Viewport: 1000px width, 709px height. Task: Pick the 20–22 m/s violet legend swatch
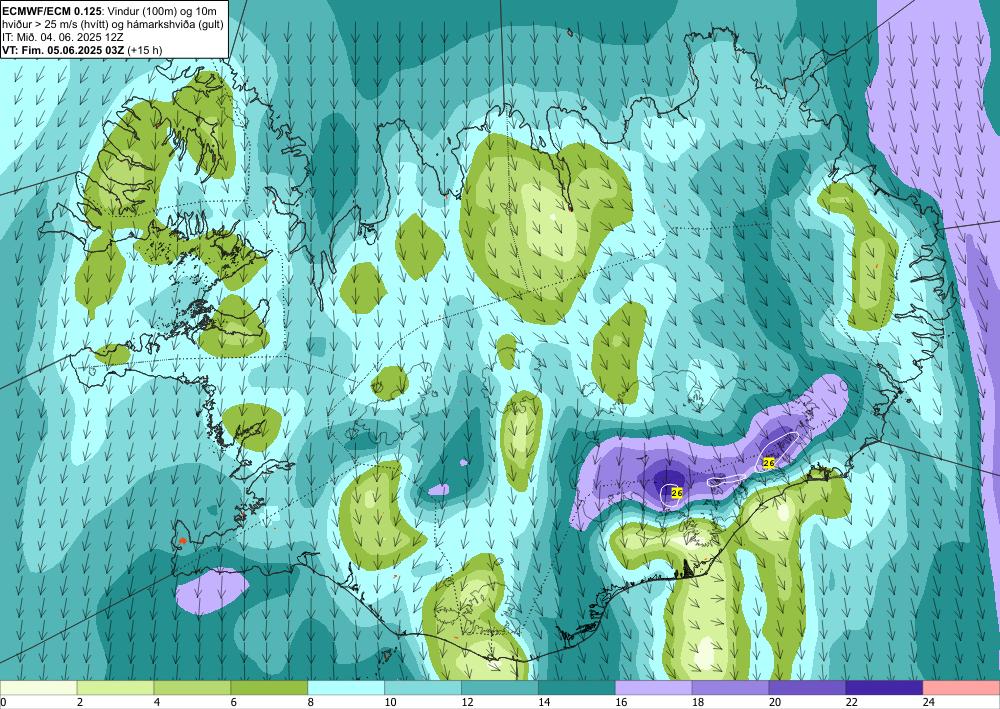coord(807,688)
